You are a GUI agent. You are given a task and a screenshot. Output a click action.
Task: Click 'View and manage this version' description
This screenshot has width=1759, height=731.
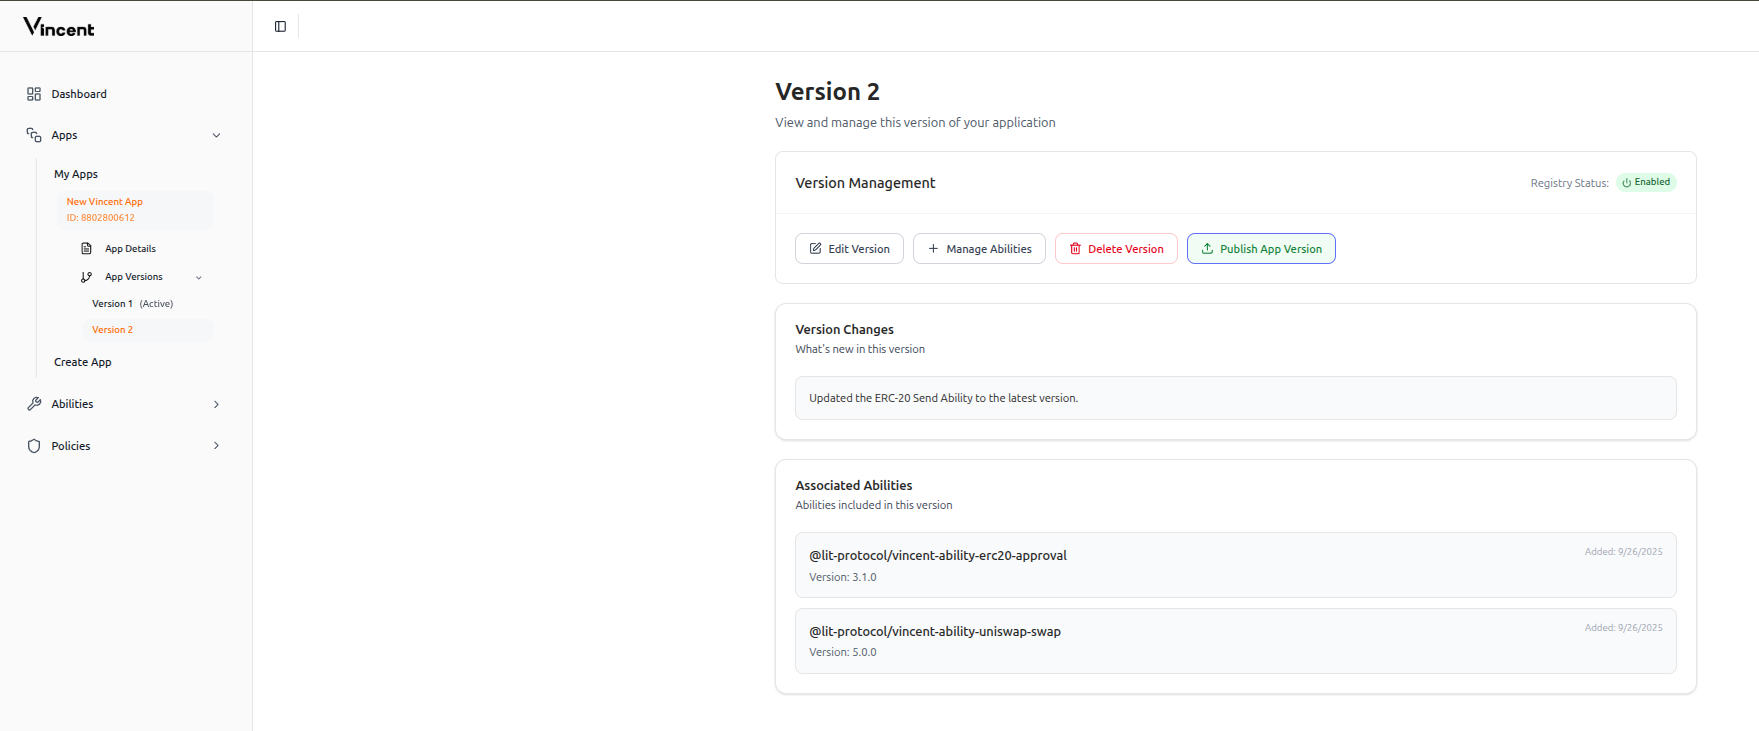click(915, 122)
